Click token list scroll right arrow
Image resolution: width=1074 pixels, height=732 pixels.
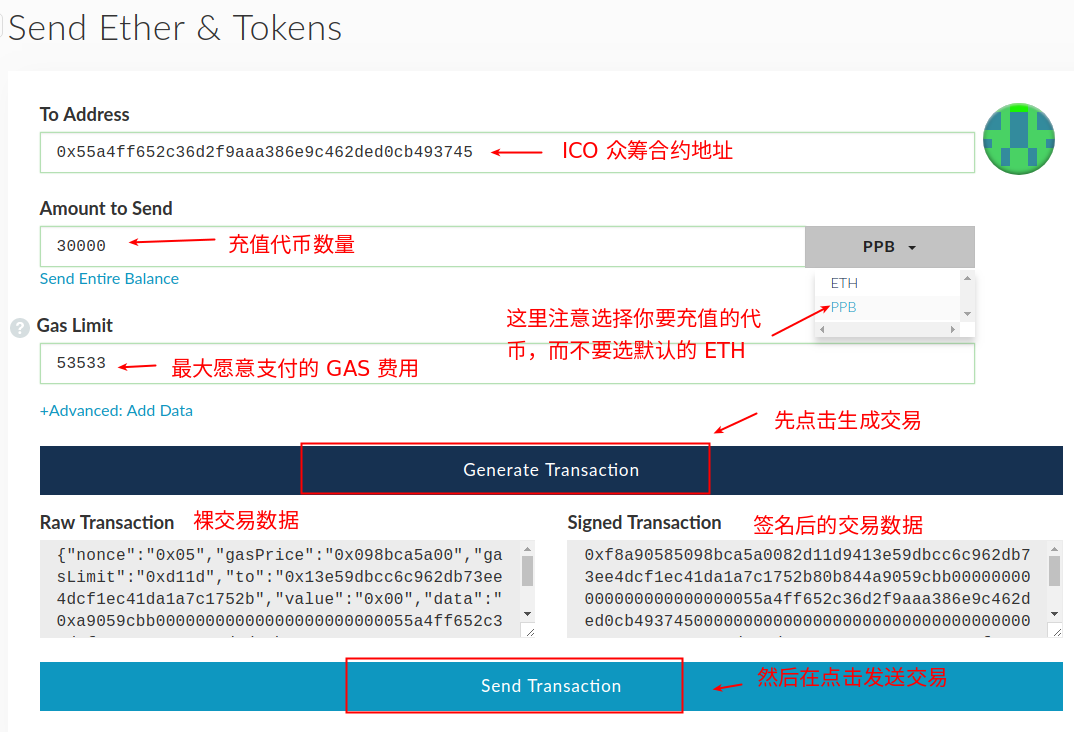point(953,329)
